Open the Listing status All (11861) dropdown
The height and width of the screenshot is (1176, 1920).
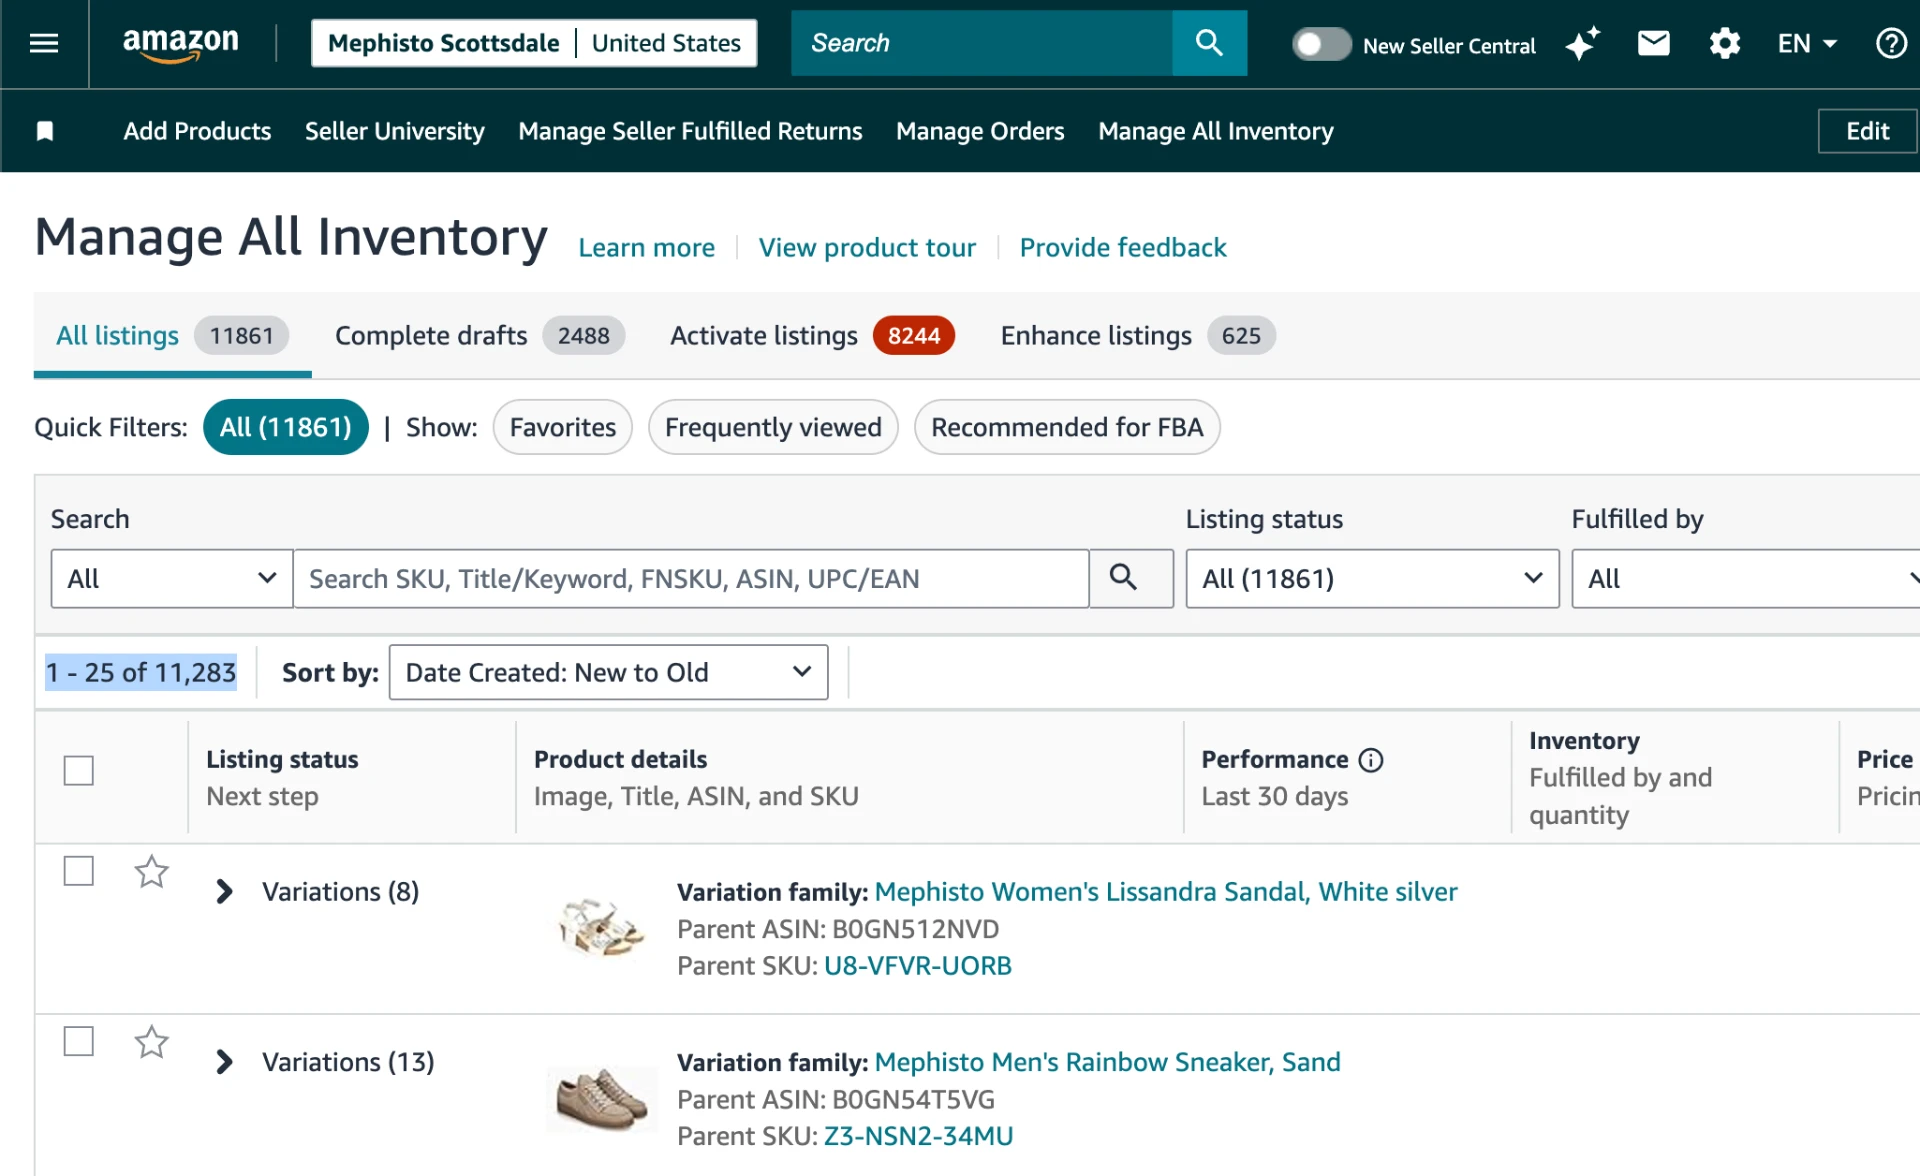pos(1372,578)
